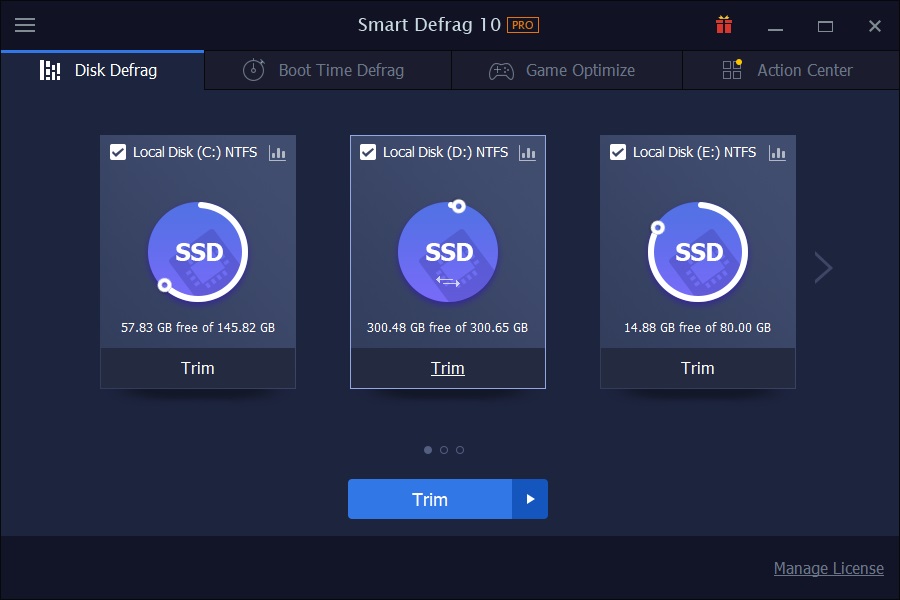Click the SSD circle for Local Disk C:
The image size is (900, 600).
click(x=198, y=252)
